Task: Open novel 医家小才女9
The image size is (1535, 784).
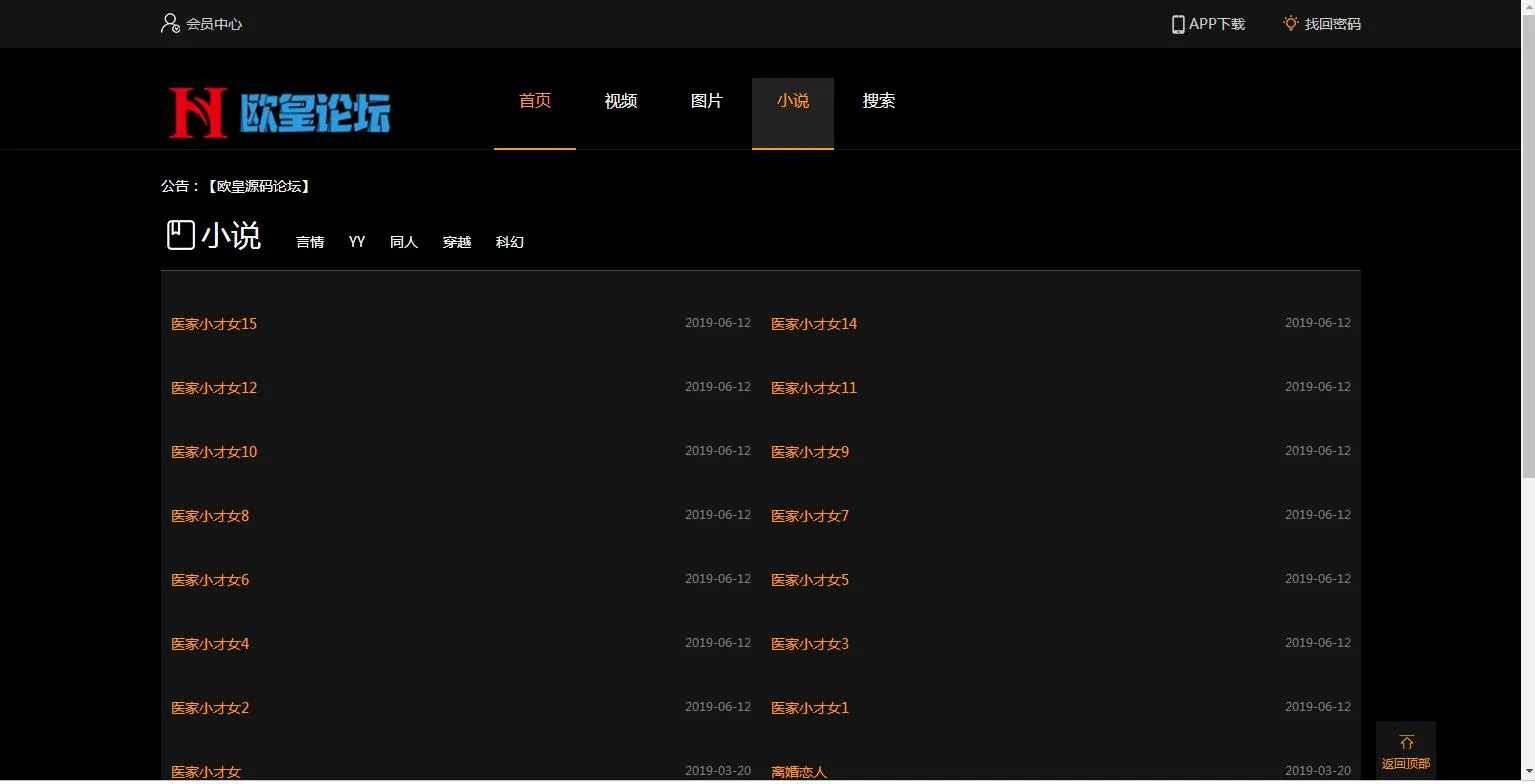Action: tap(810, 452)
